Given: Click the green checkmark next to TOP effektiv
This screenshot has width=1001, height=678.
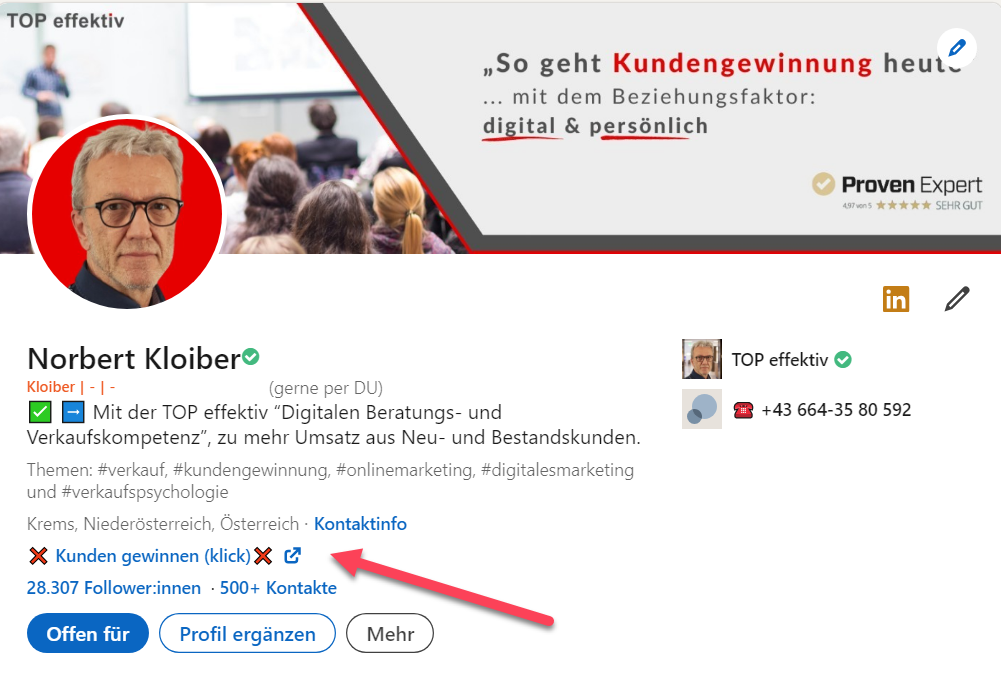Looking at the screenshot, I should pos(843,359).
